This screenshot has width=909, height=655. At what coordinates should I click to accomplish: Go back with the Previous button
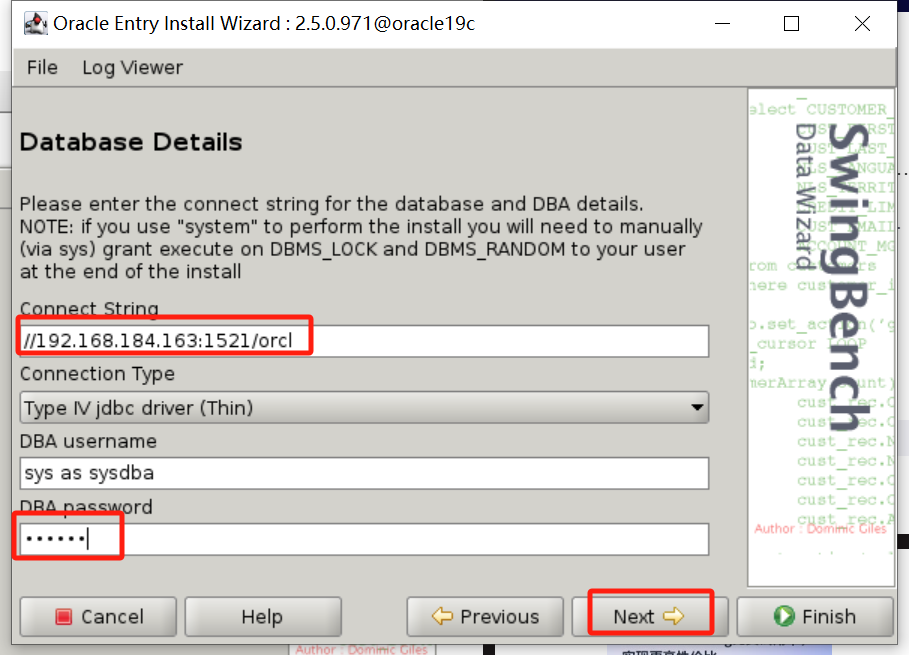coord(485,617)
